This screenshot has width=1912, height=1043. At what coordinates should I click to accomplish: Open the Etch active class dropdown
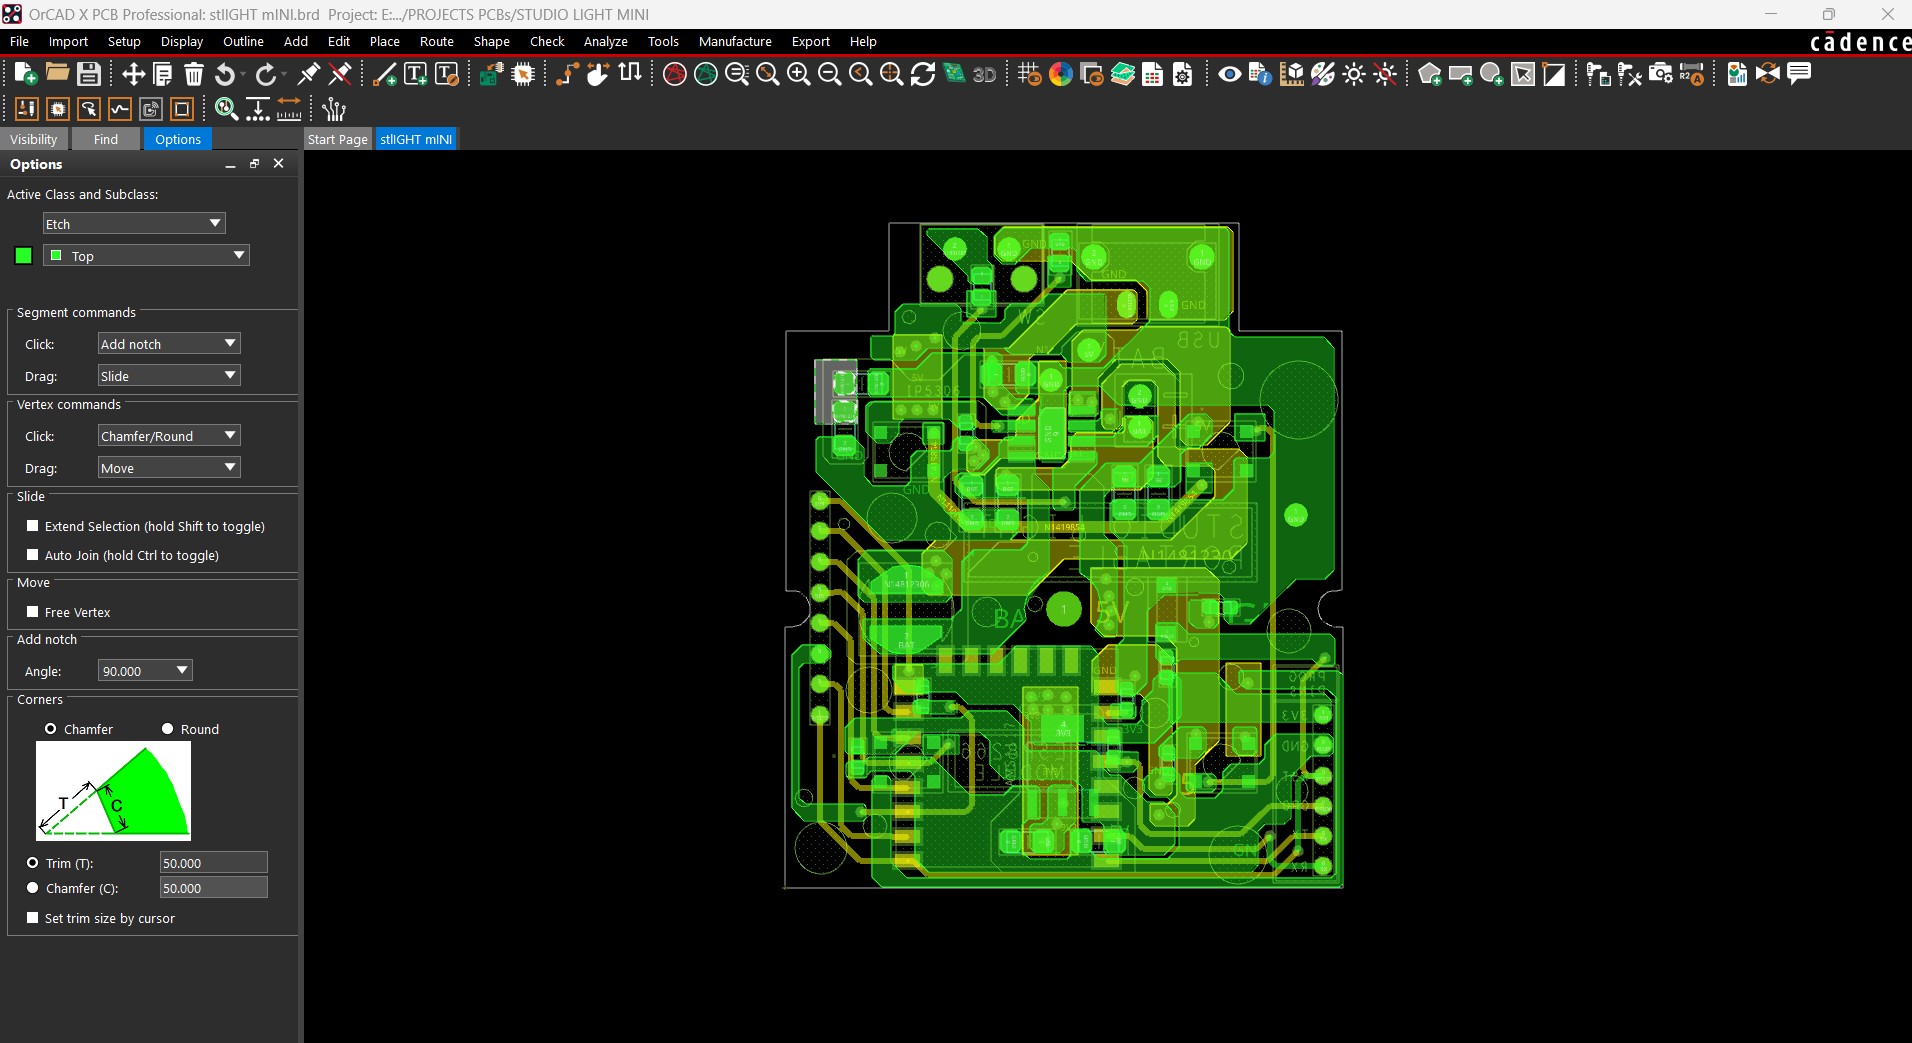click(x=133, y=224)
